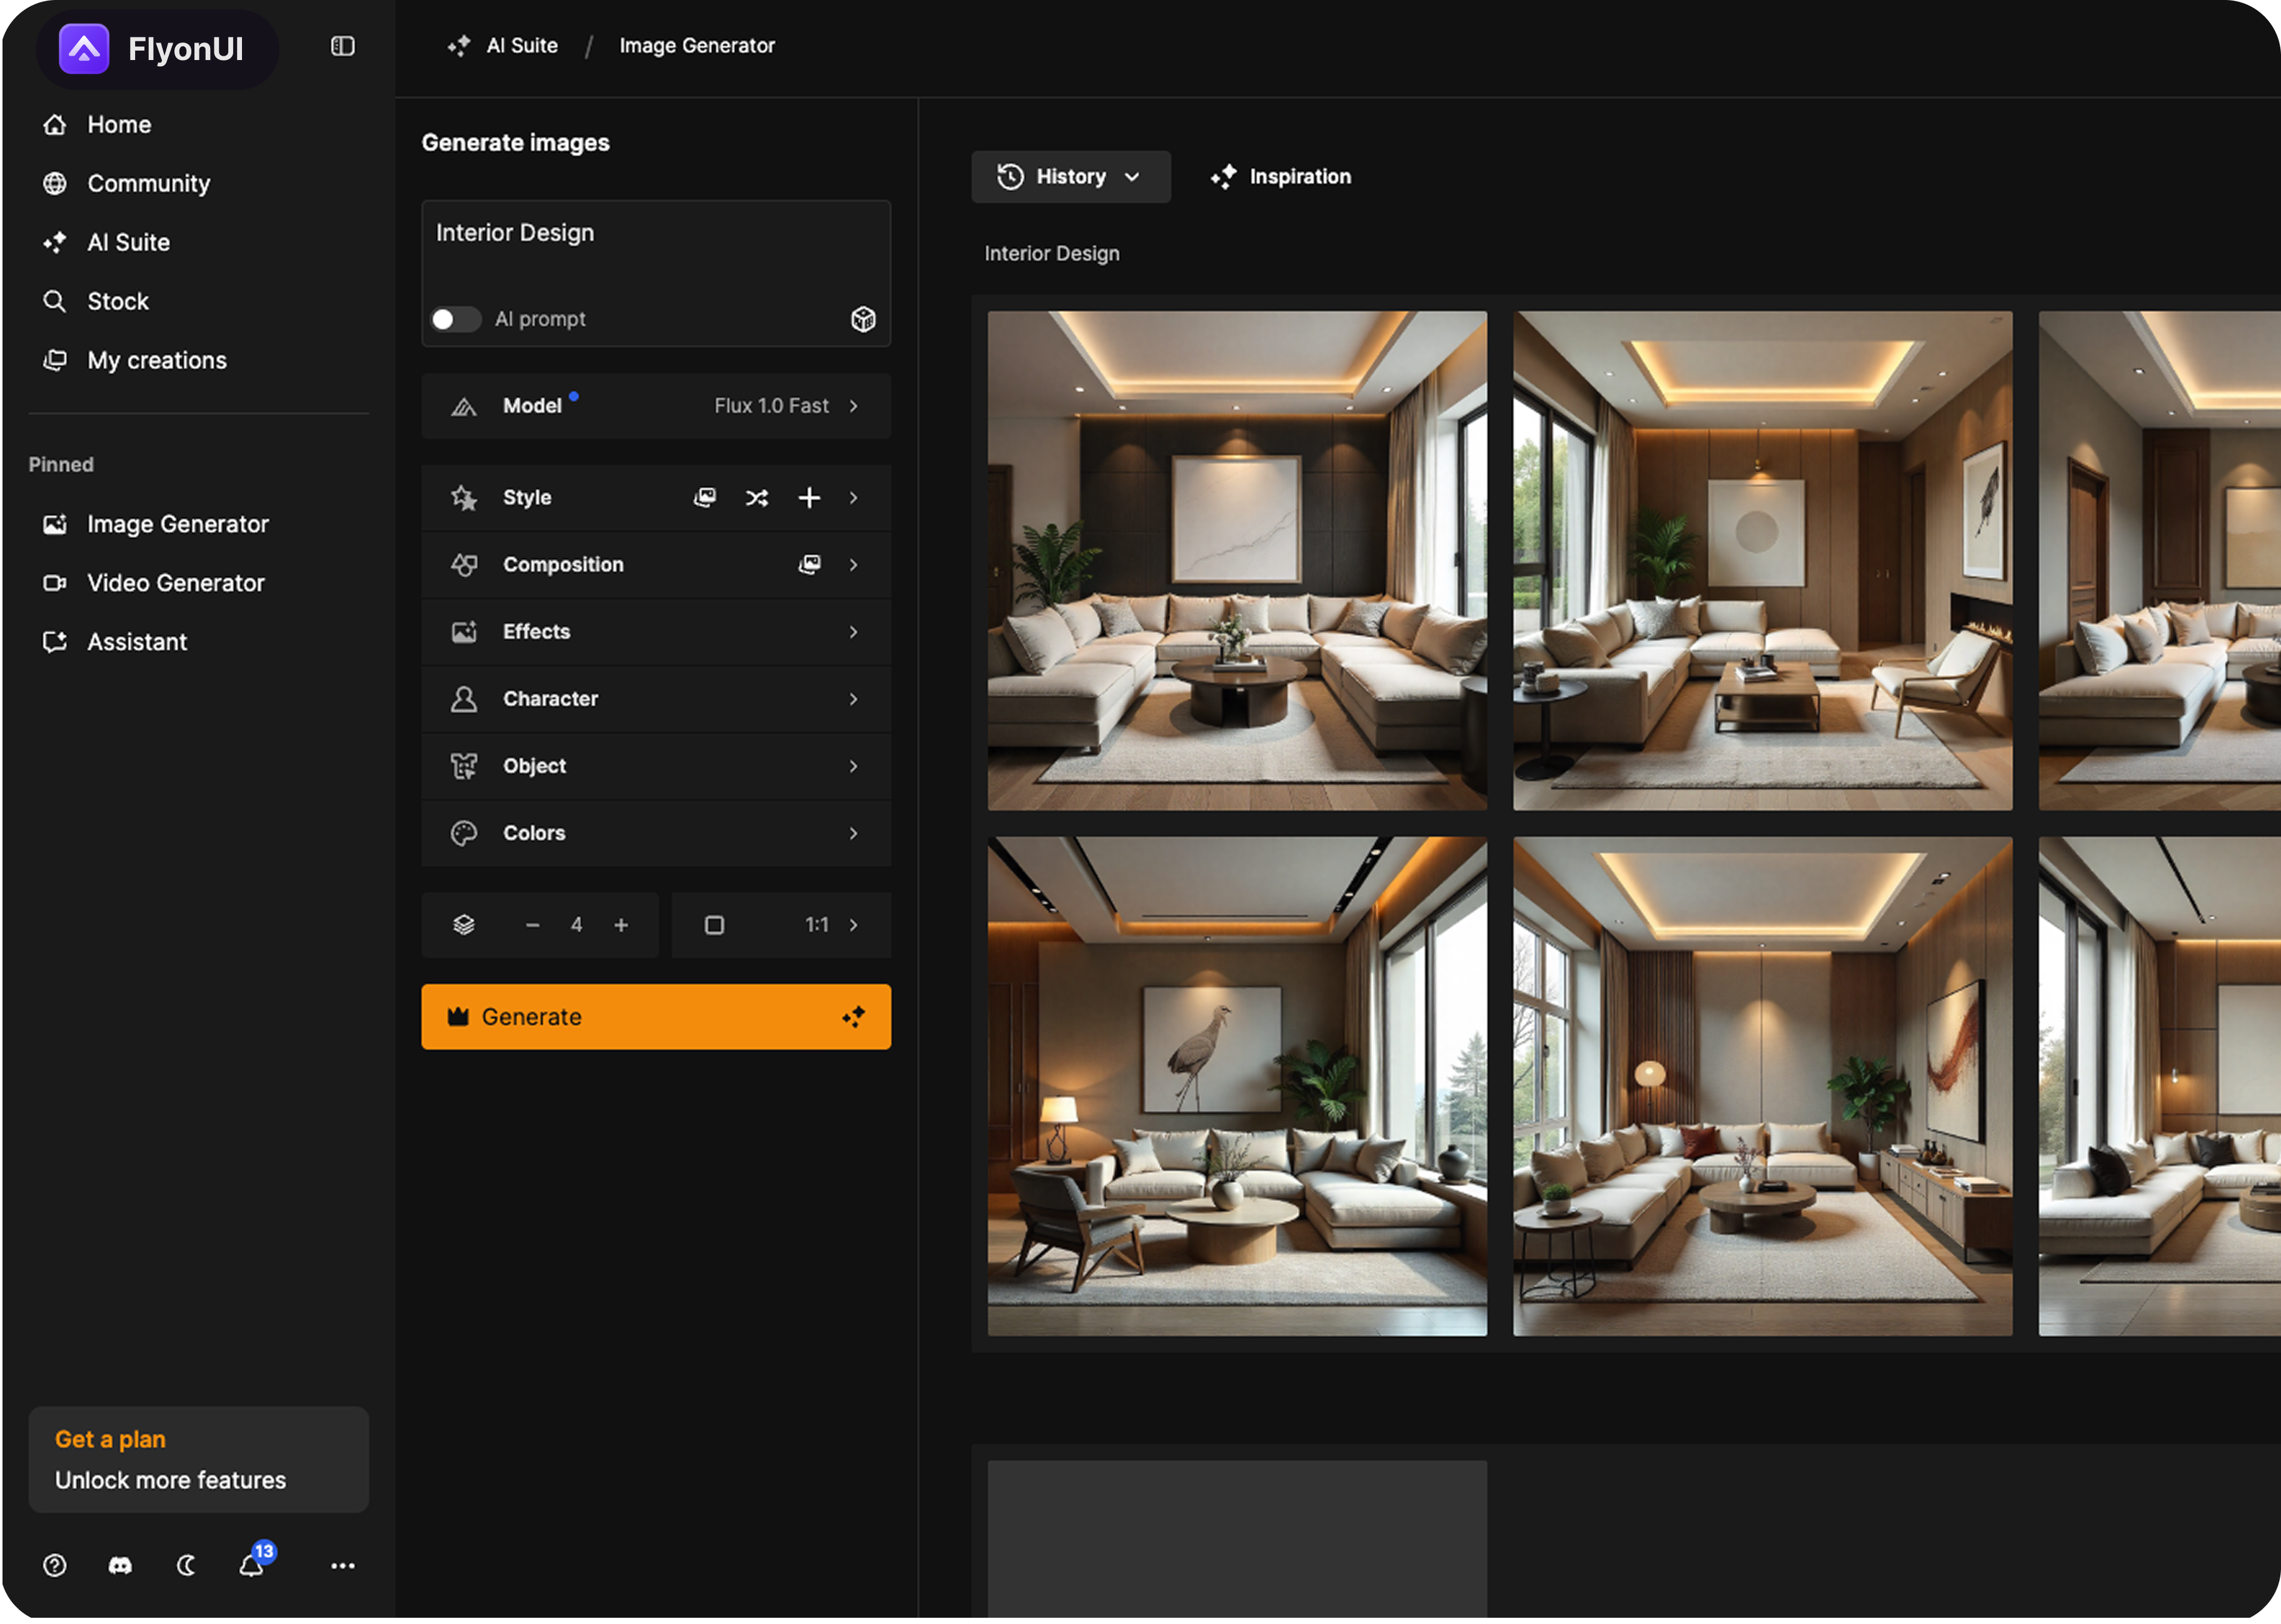Increase image count with plus
Screen dimensions: 2281x1624
[621, 926]
